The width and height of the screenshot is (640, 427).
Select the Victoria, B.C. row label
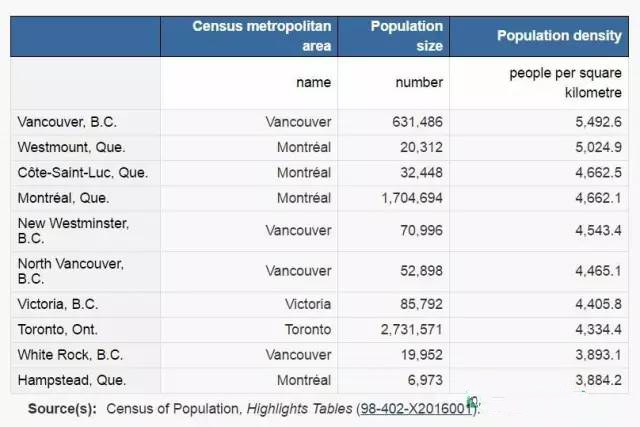(x=58, y=304)
